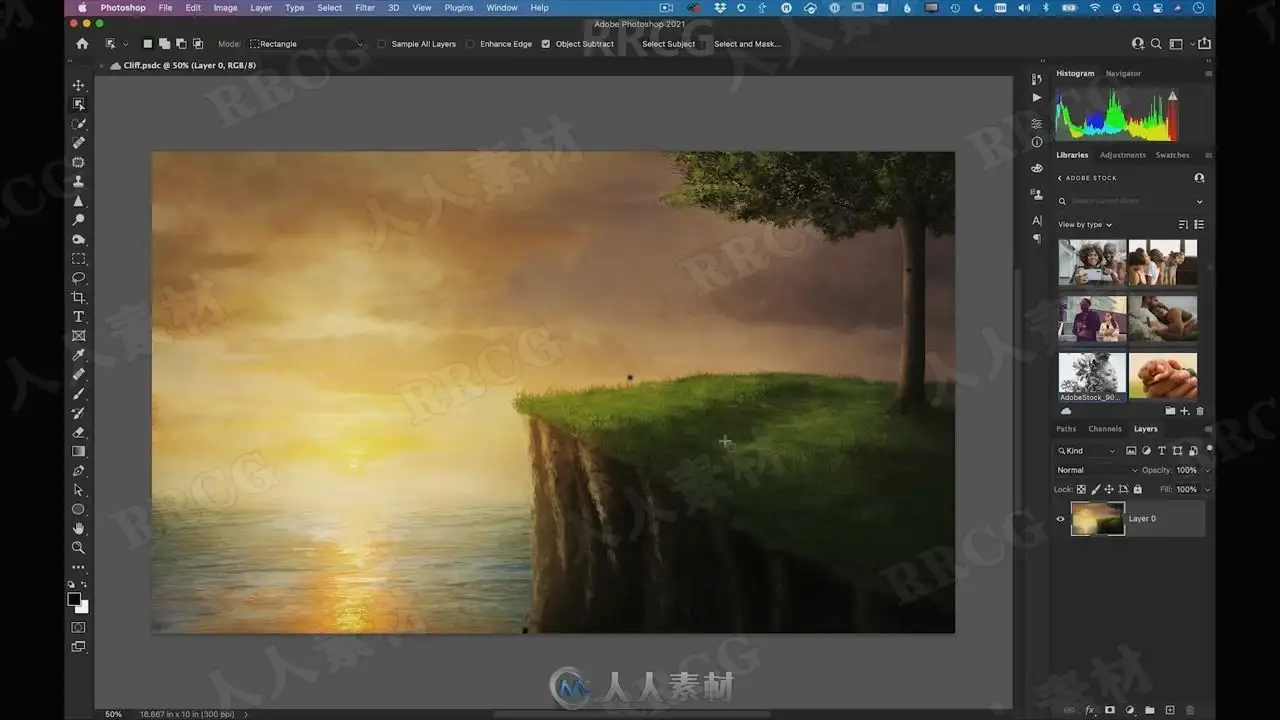This screenshot has width=1280, height=720.
Task: Select the Pen tool
Action: [x=79, y=471]
